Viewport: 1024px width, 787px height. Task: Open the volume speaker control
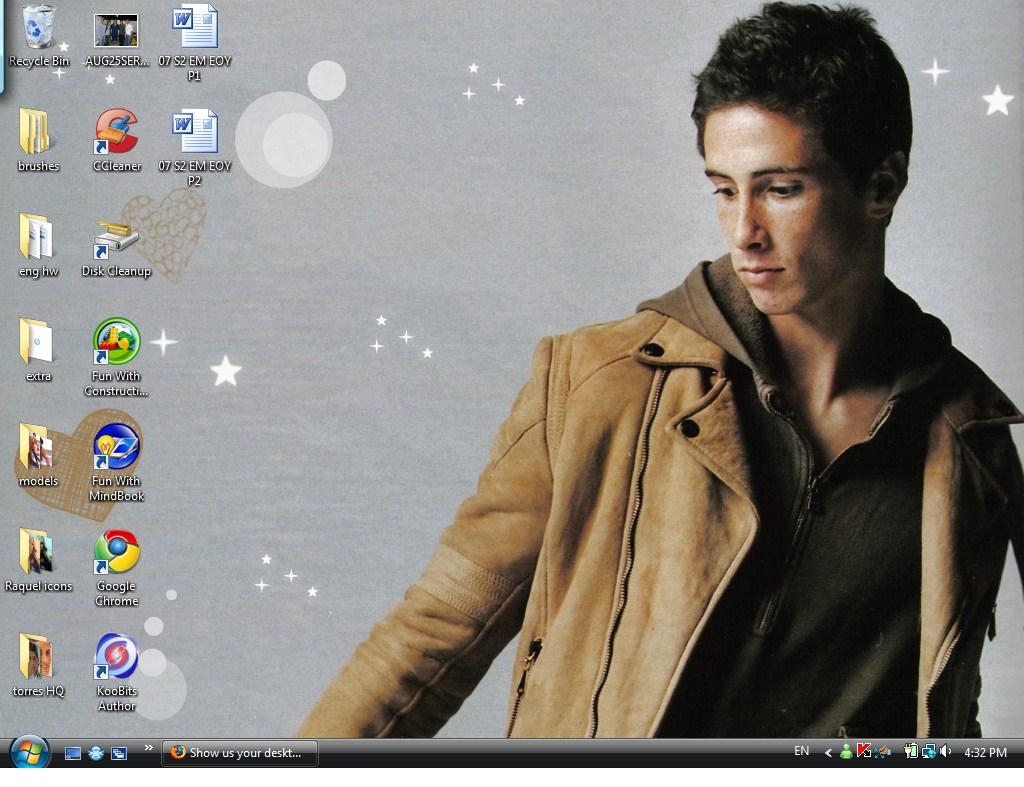[946, 752]
